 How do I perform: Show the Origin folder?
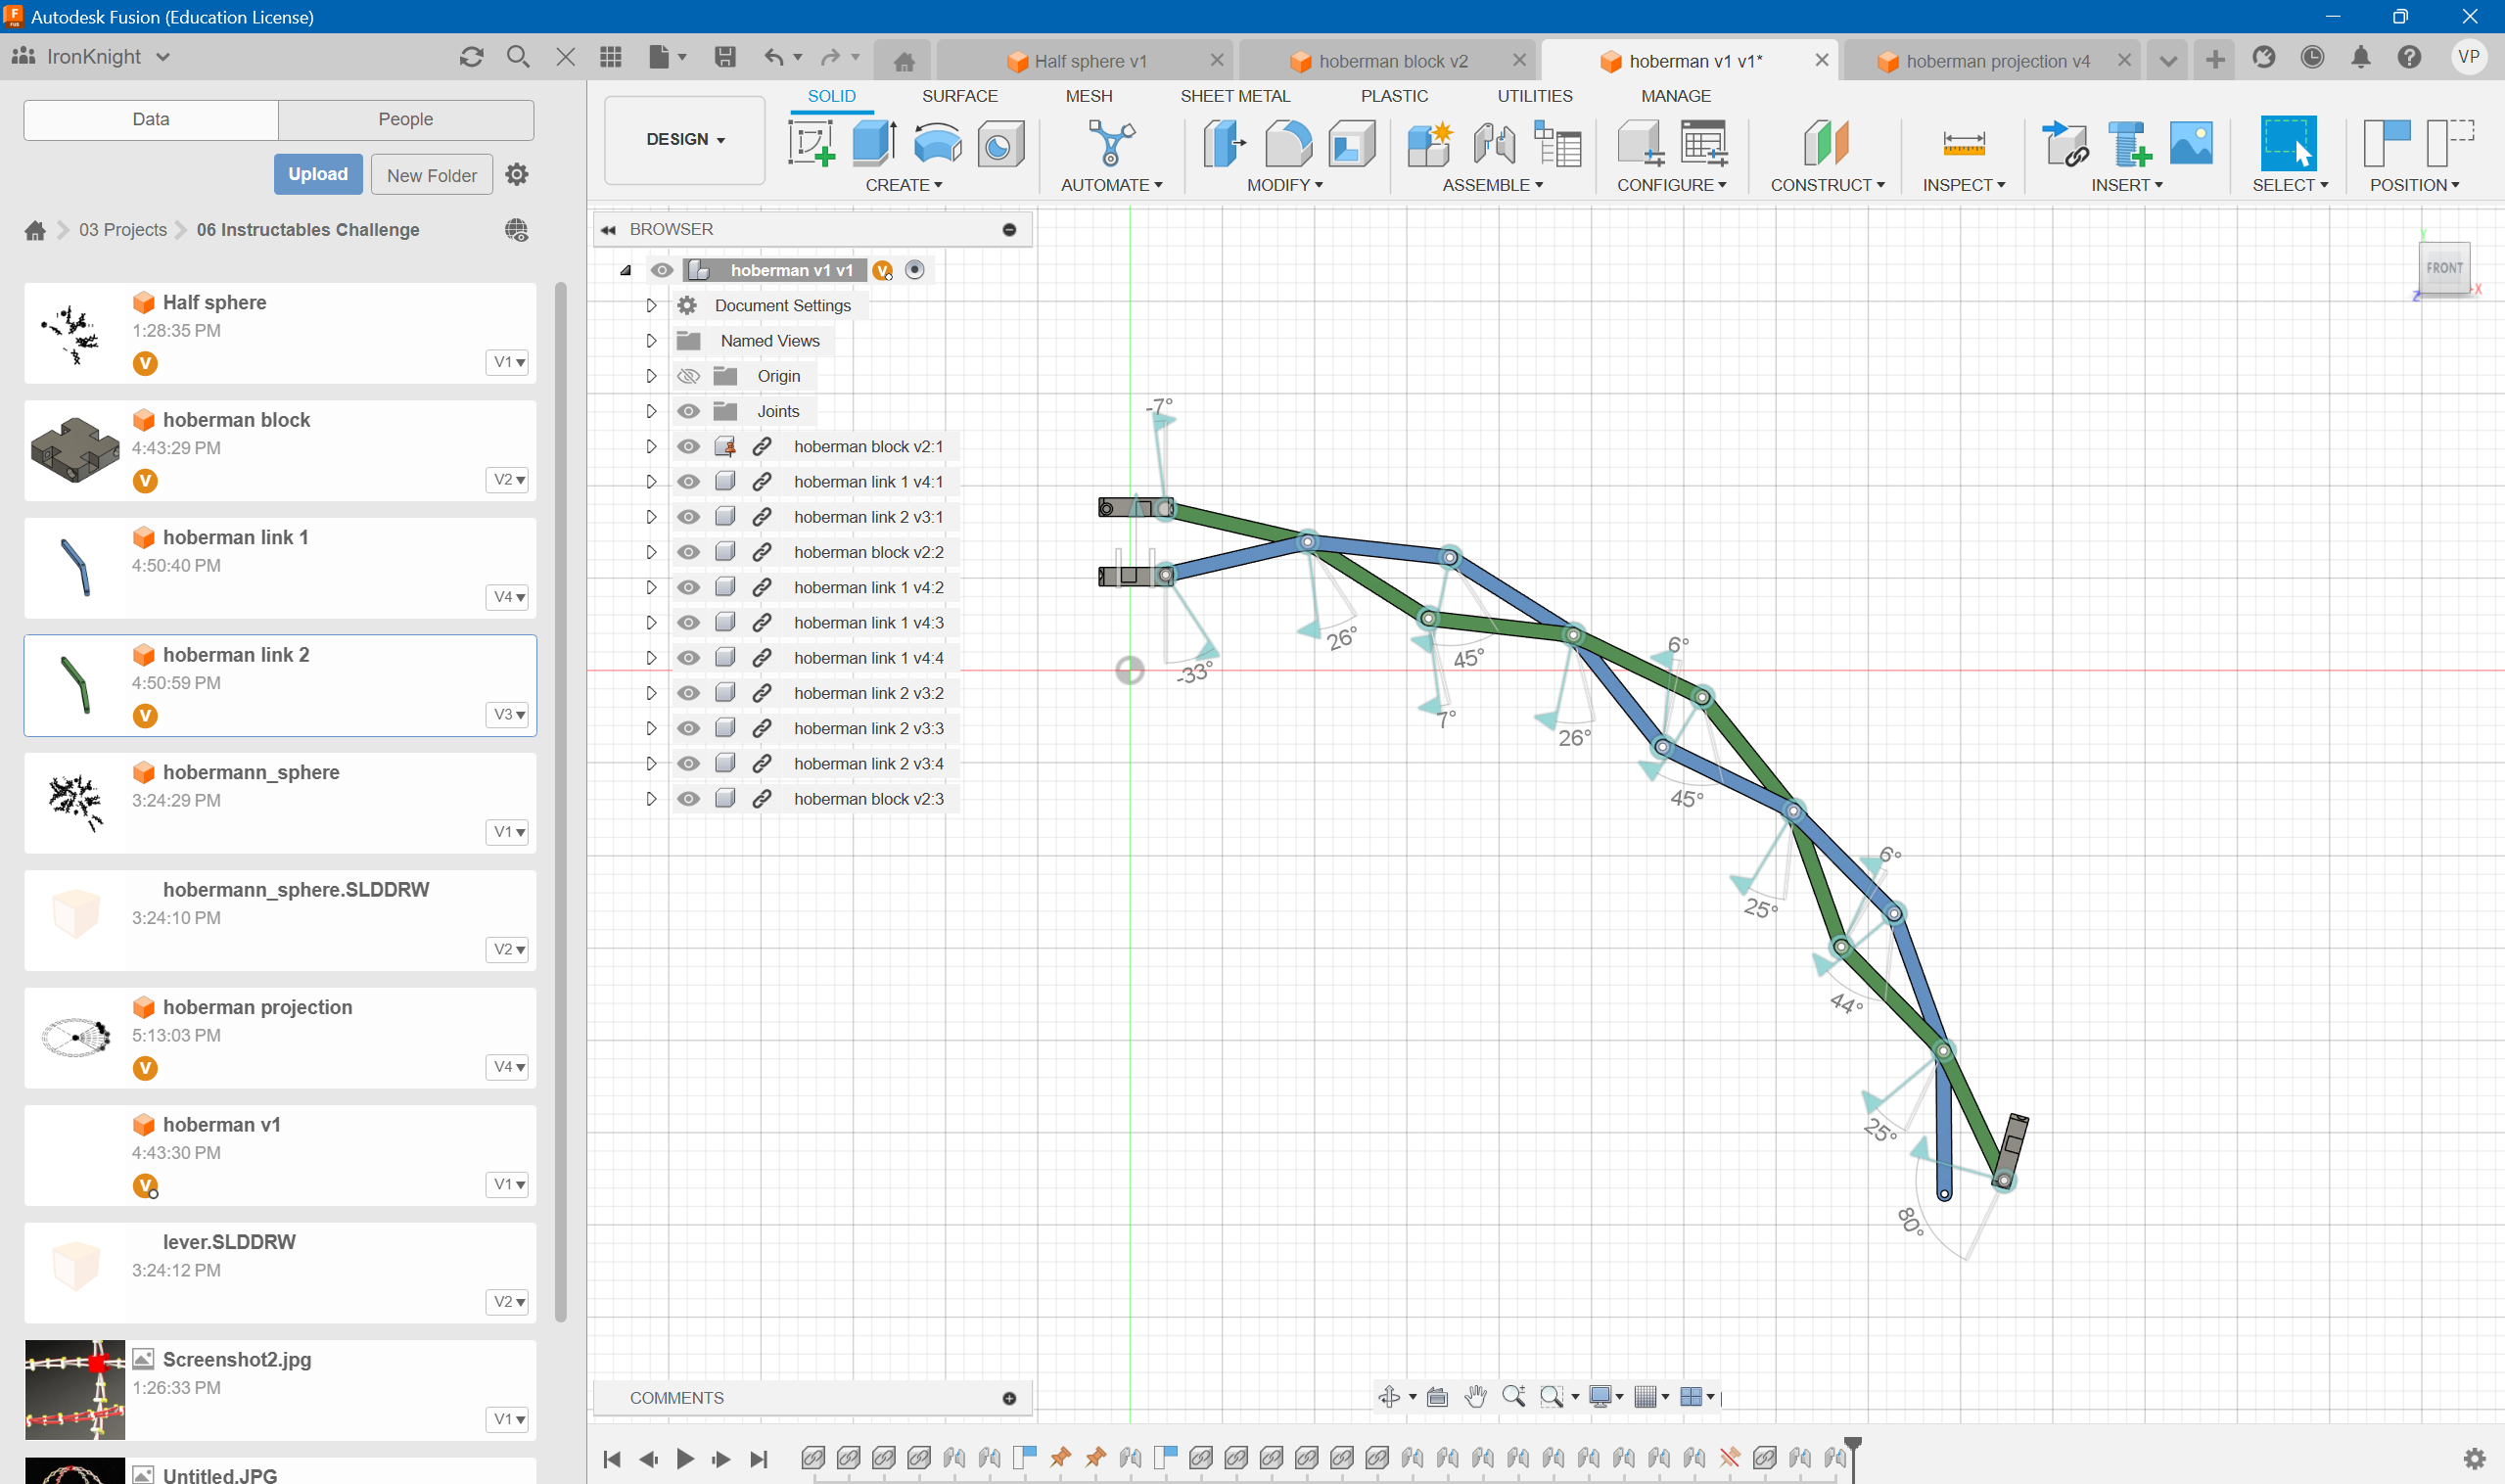click(688, 376)
